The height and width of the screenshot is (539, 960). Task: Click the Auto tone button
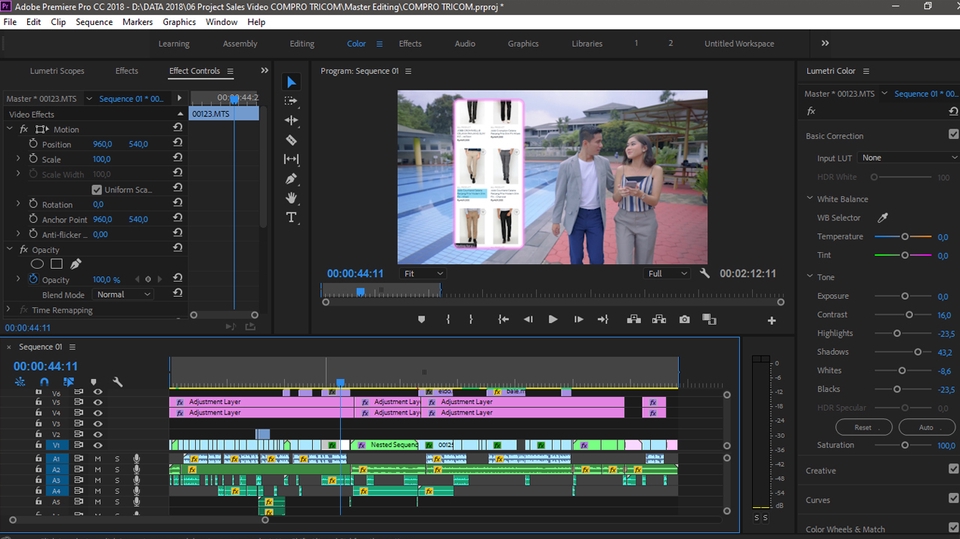coord(926,427)
